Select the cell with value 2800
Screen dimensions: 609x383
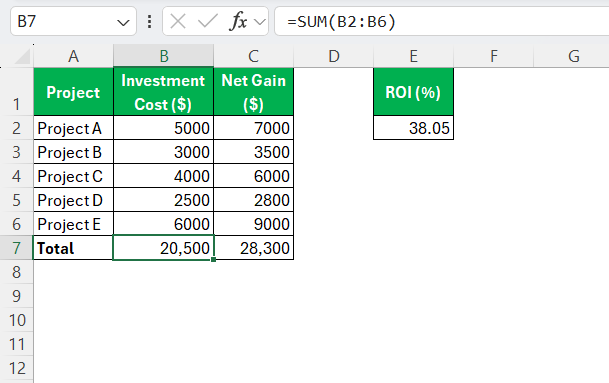pos(254,200)
